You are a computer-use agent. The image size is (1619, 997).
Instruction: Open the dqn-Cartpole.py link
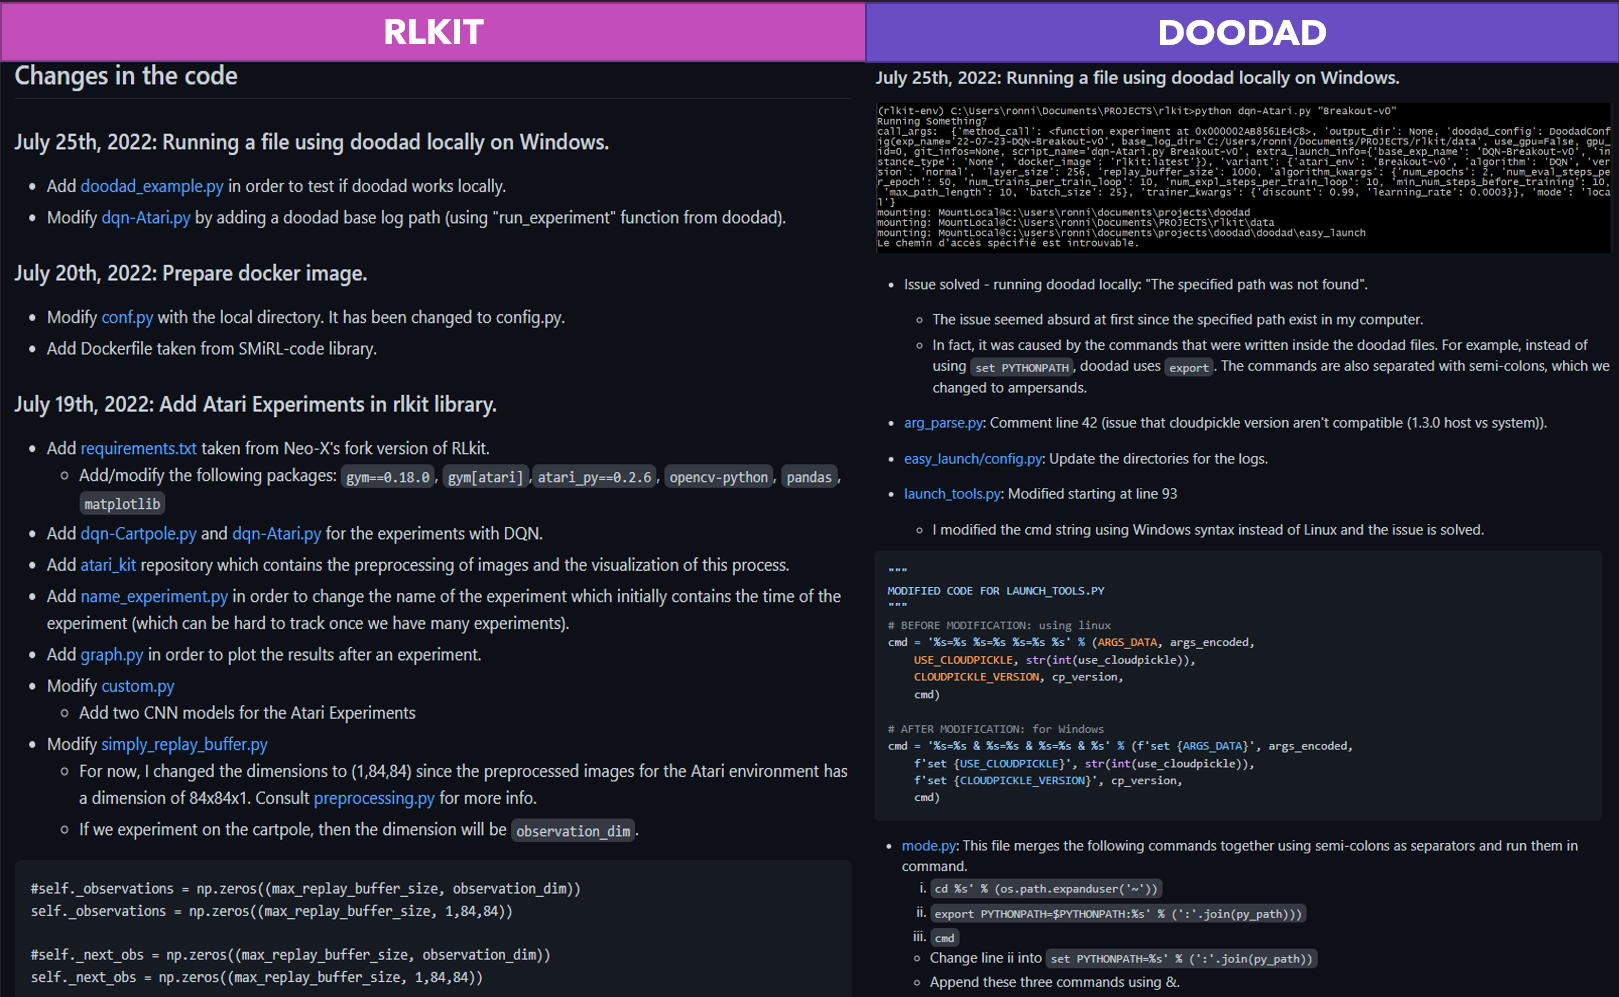[138, 533]
